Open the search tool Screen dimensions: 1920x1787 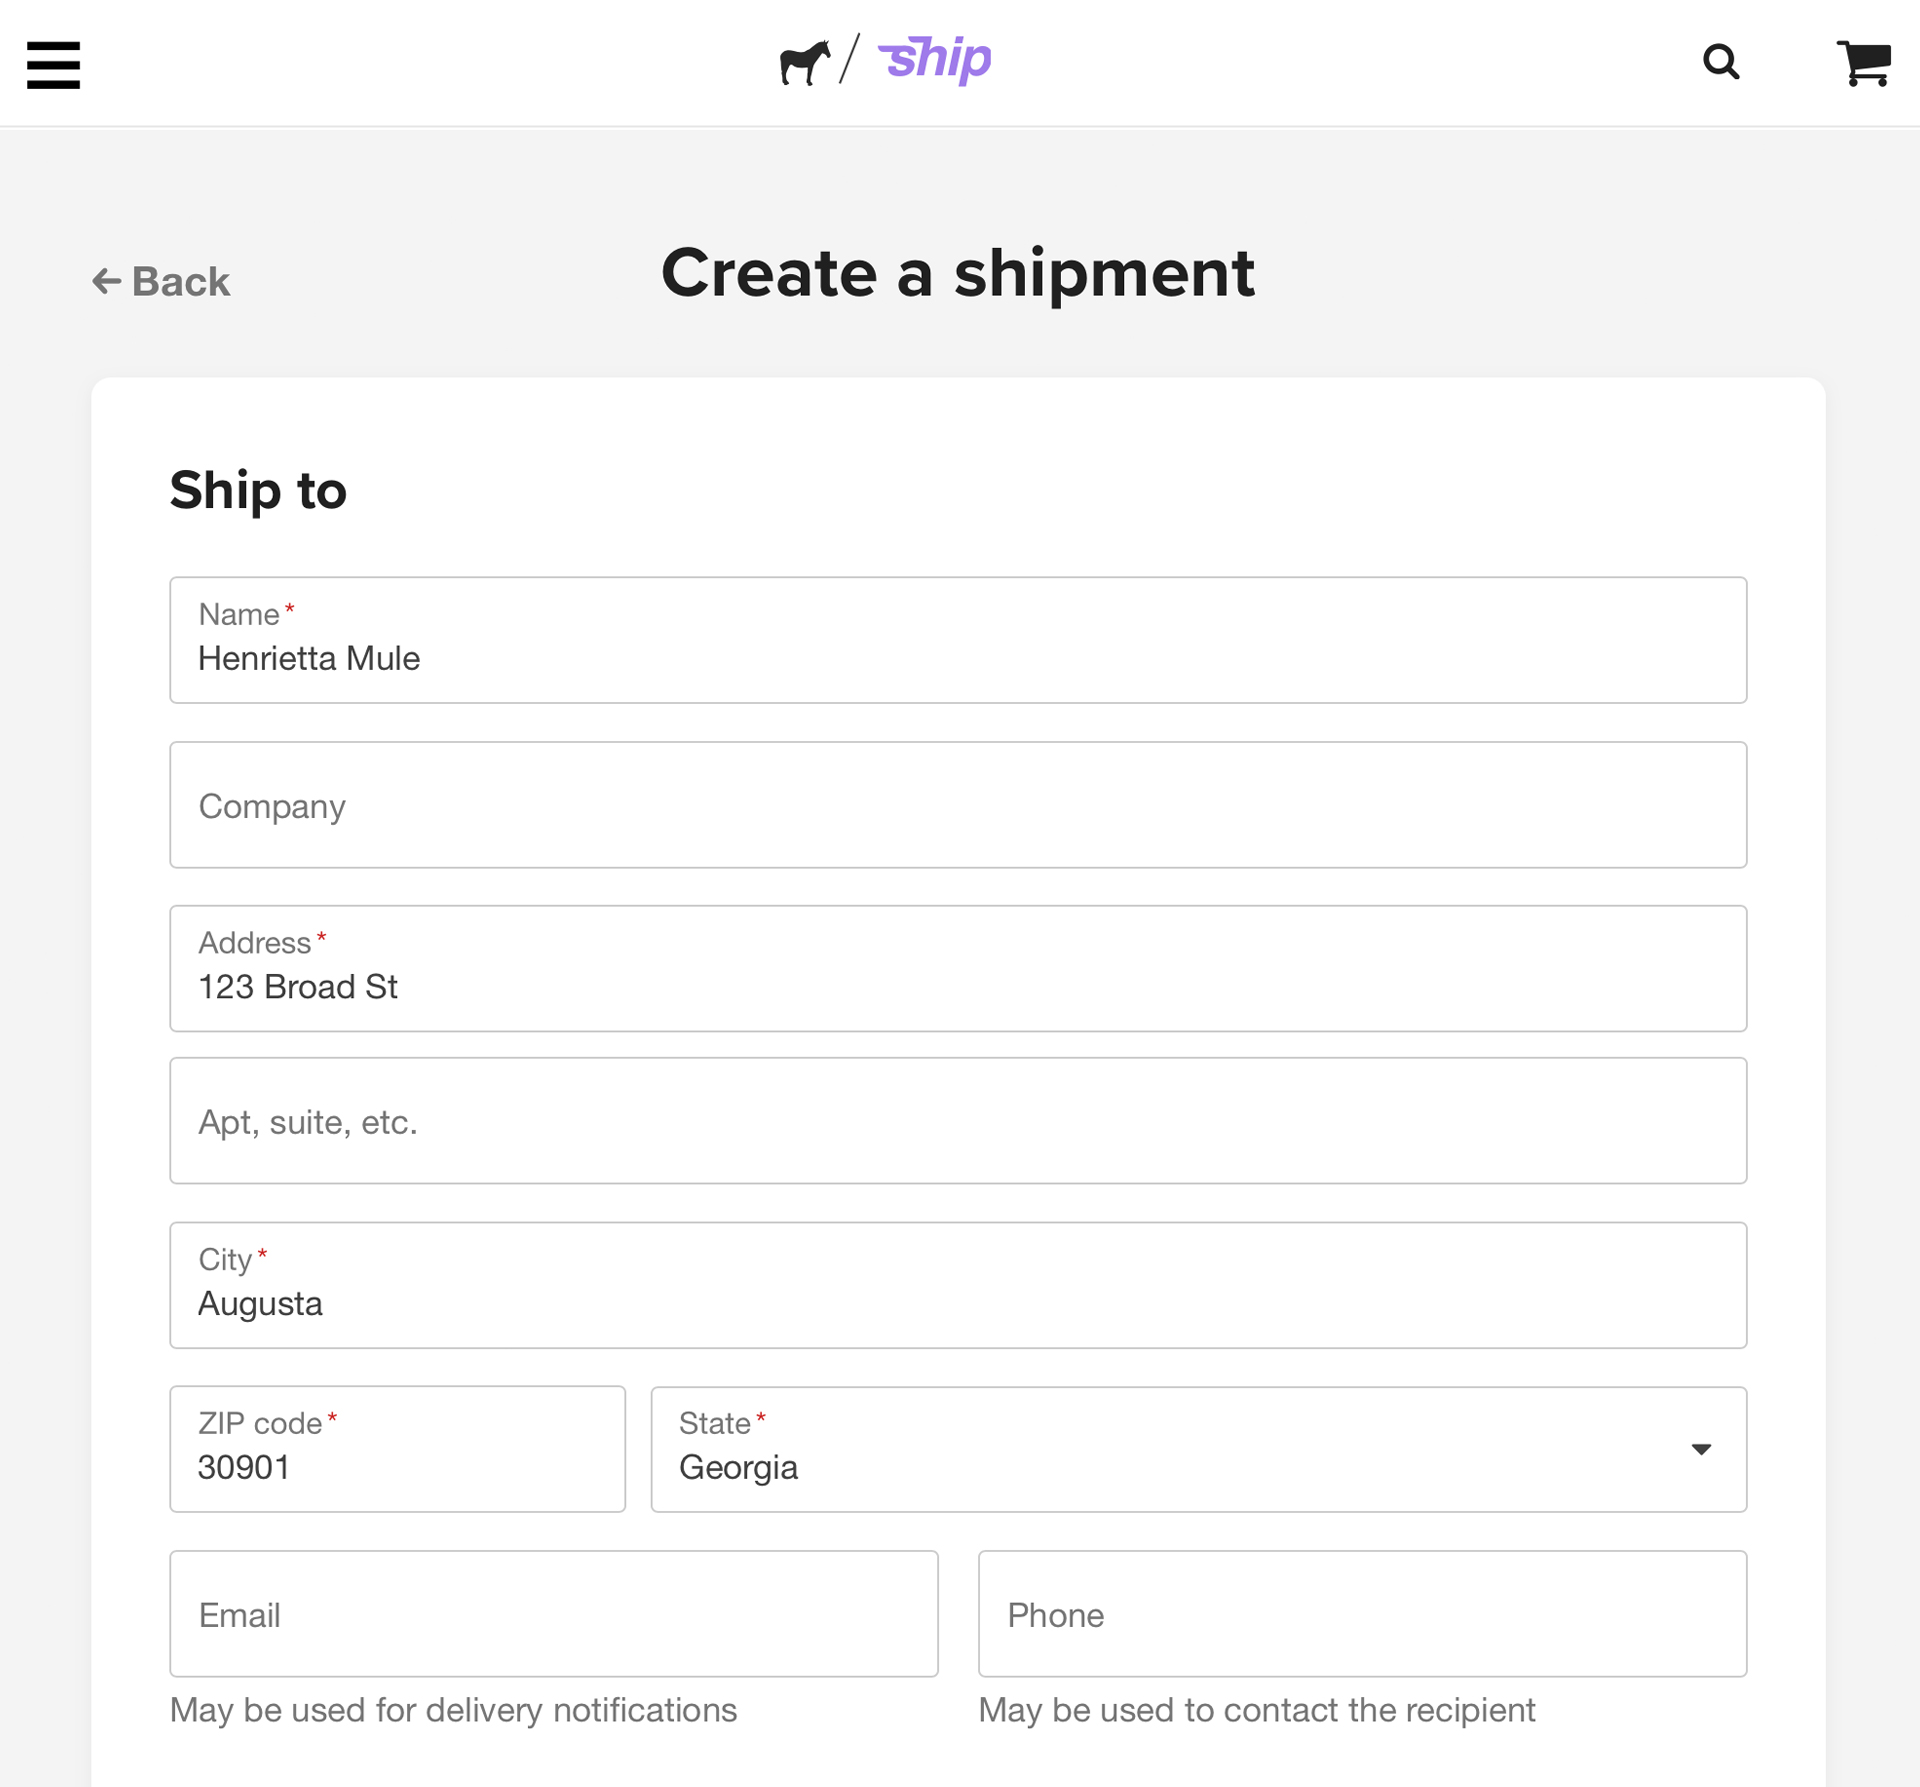1722,62
